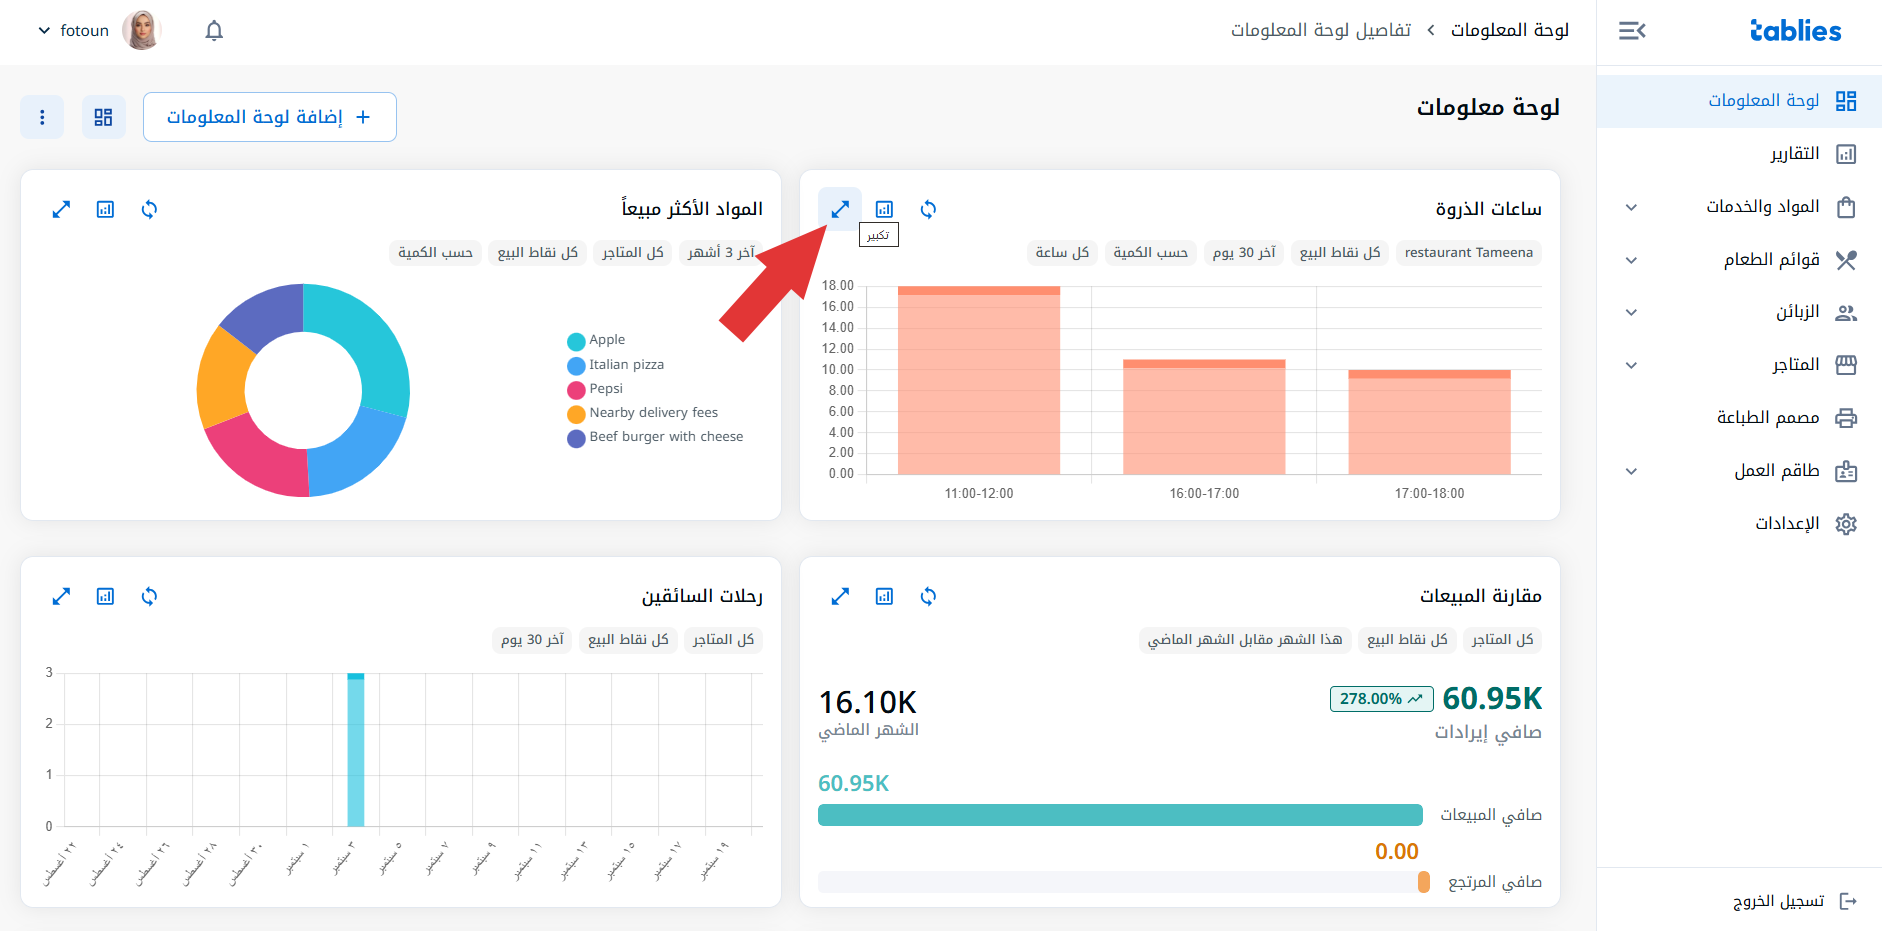Open report icon in driver trips card
Viewport: 1882px width, 931px height.
click(105, 596)
